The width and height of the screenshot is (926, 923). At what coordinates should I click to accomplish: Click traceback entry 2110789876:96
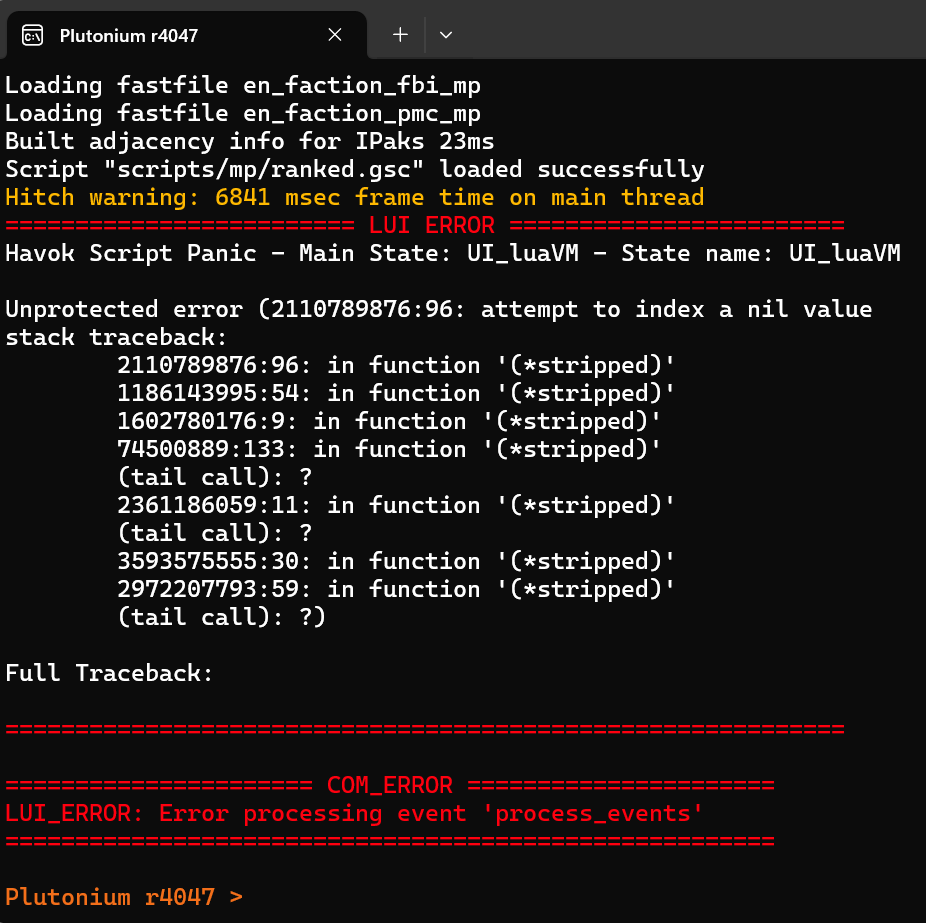(396, 366)
